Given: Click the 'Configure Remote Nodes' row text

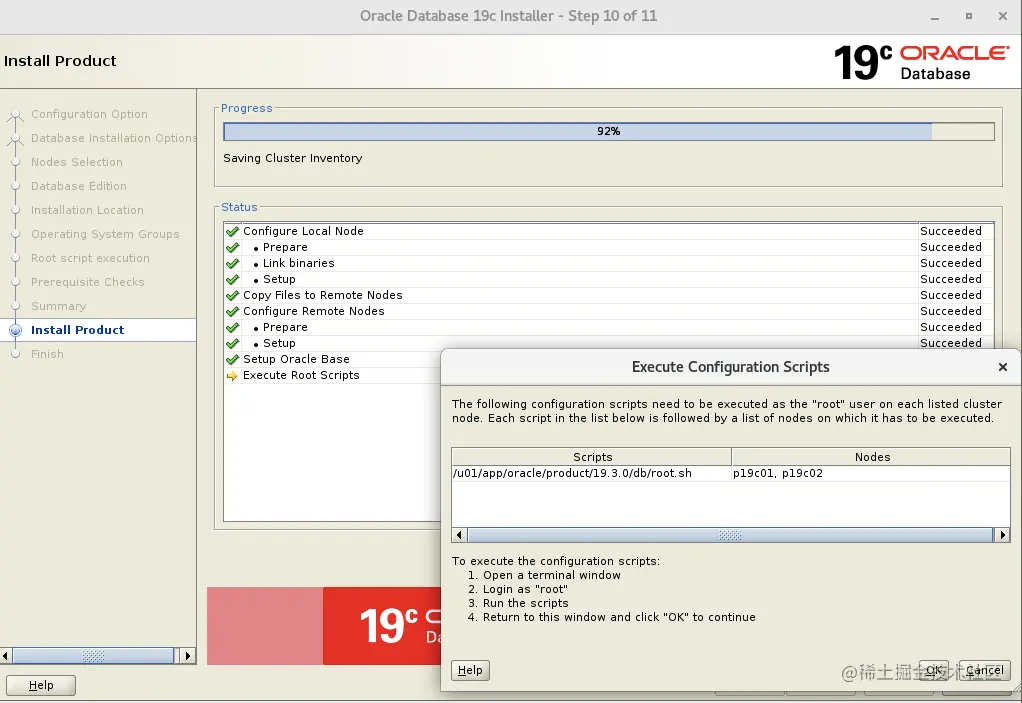Looking at the screenshot, I should click(314, 311).
